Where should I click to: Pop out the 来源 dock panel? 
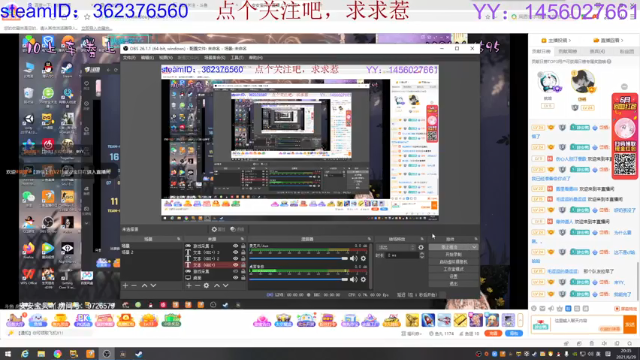tap(242, 239)
